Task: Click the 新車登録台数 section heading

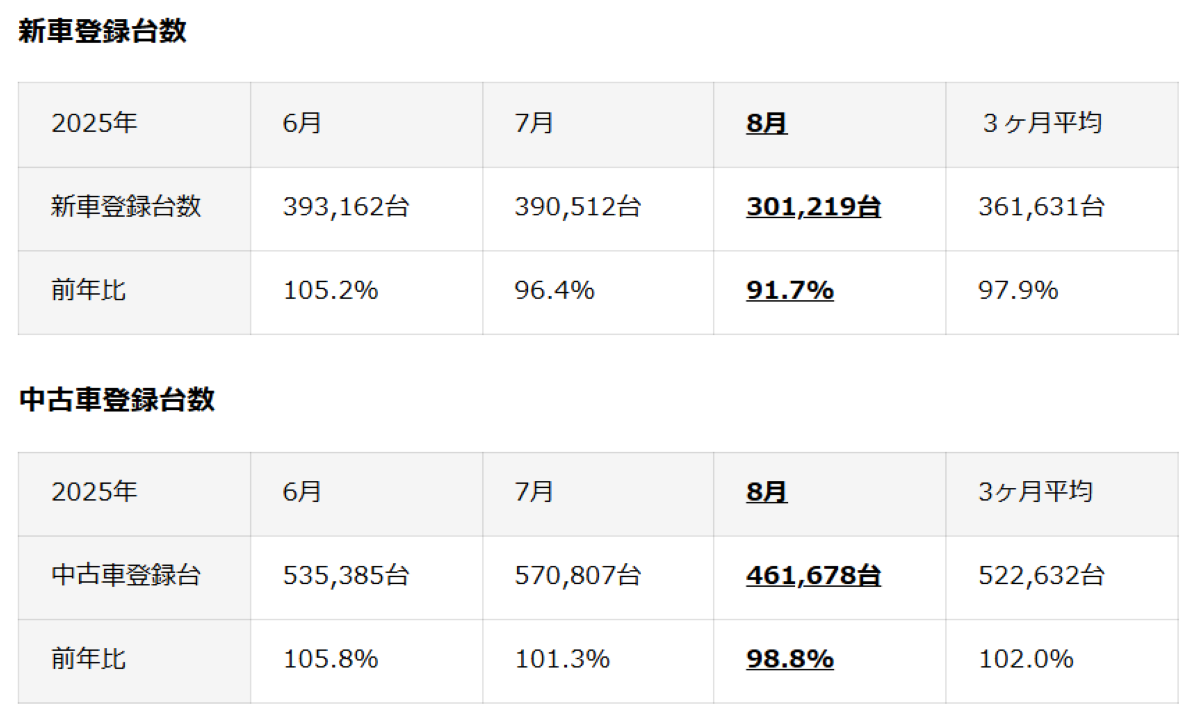Action: pos(103,32)
